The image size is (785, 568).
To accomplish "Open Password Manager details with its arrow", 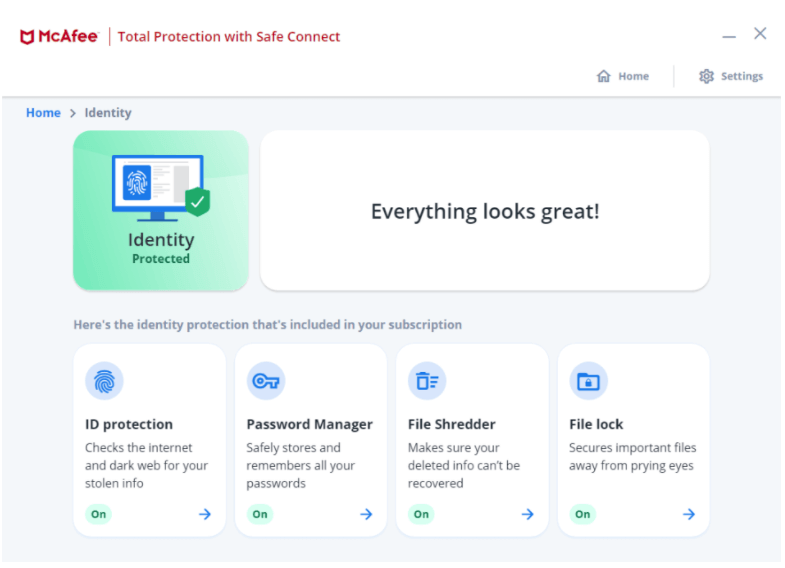I will (x=366, y=514).
